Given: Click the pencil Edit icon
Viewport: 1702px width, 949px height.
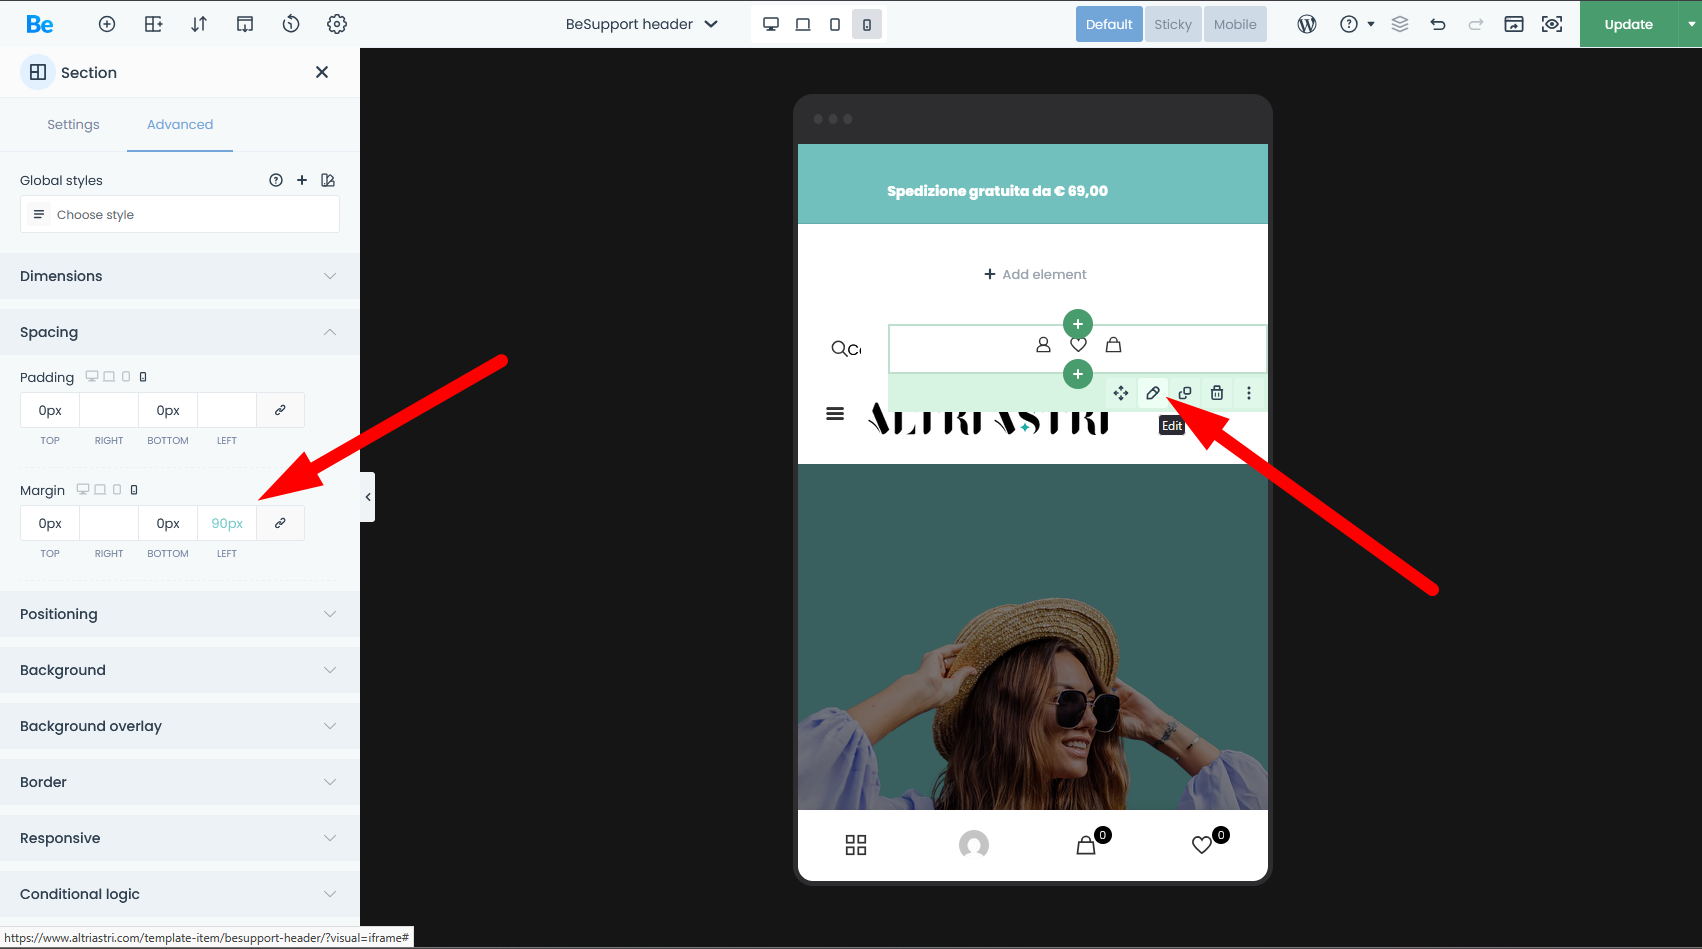Looking at the screenshot, I should click(x=1153, y=393).
